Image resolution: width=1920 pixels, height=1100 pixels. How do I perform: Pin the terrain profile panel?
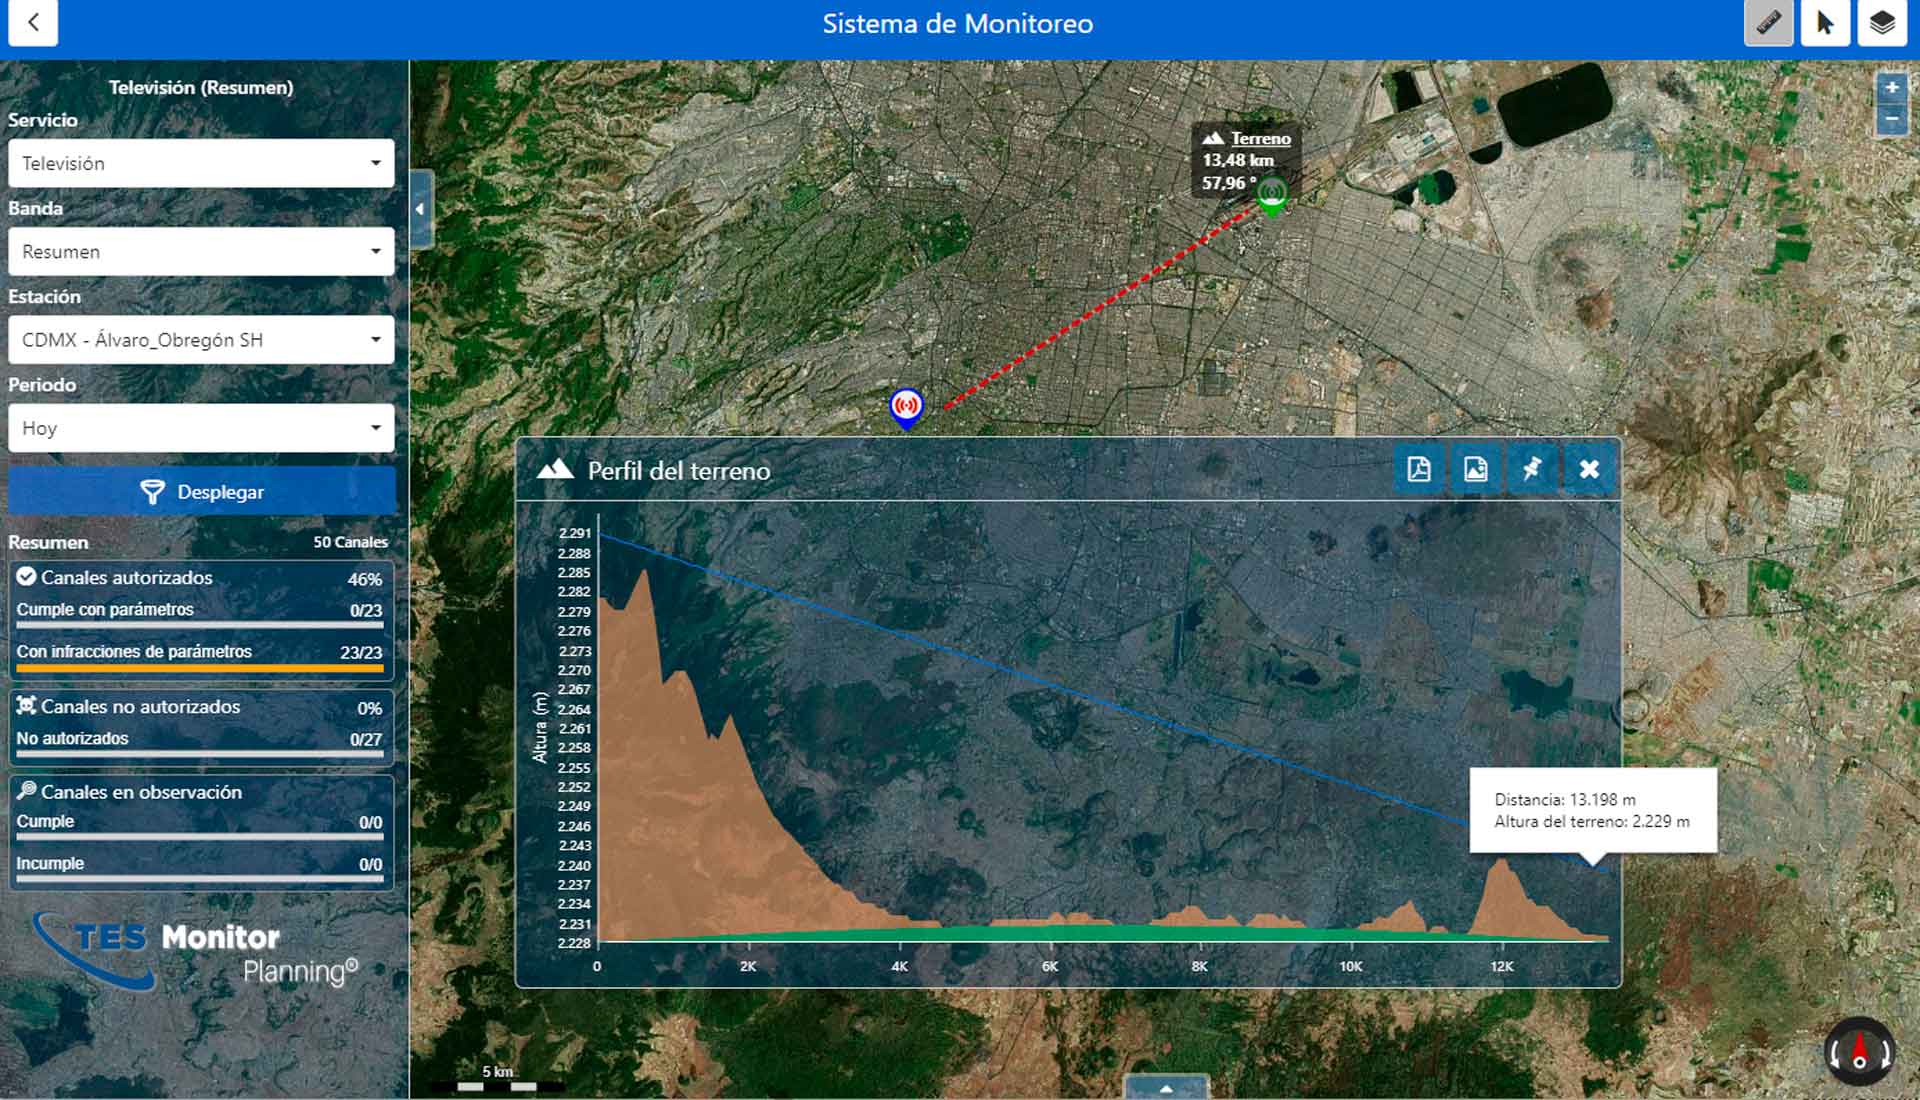point(1532,469)
